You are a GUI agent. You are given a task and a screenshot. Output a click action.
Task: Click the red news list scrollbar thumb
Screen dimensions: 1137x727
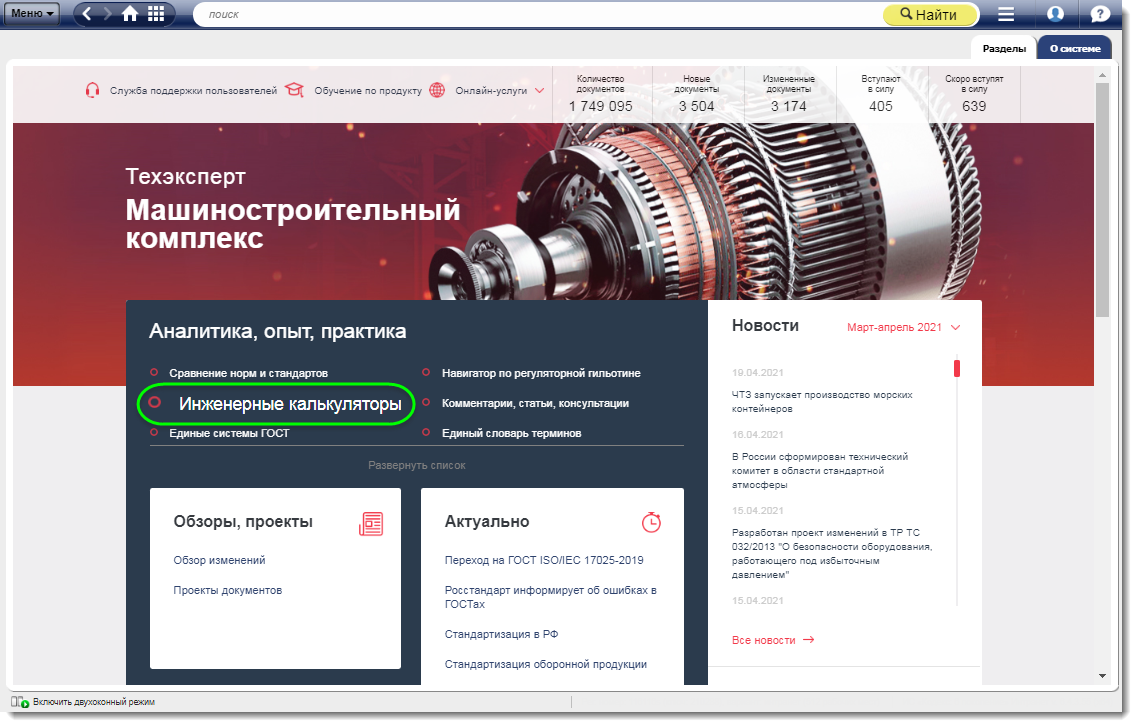click(956, 368)
